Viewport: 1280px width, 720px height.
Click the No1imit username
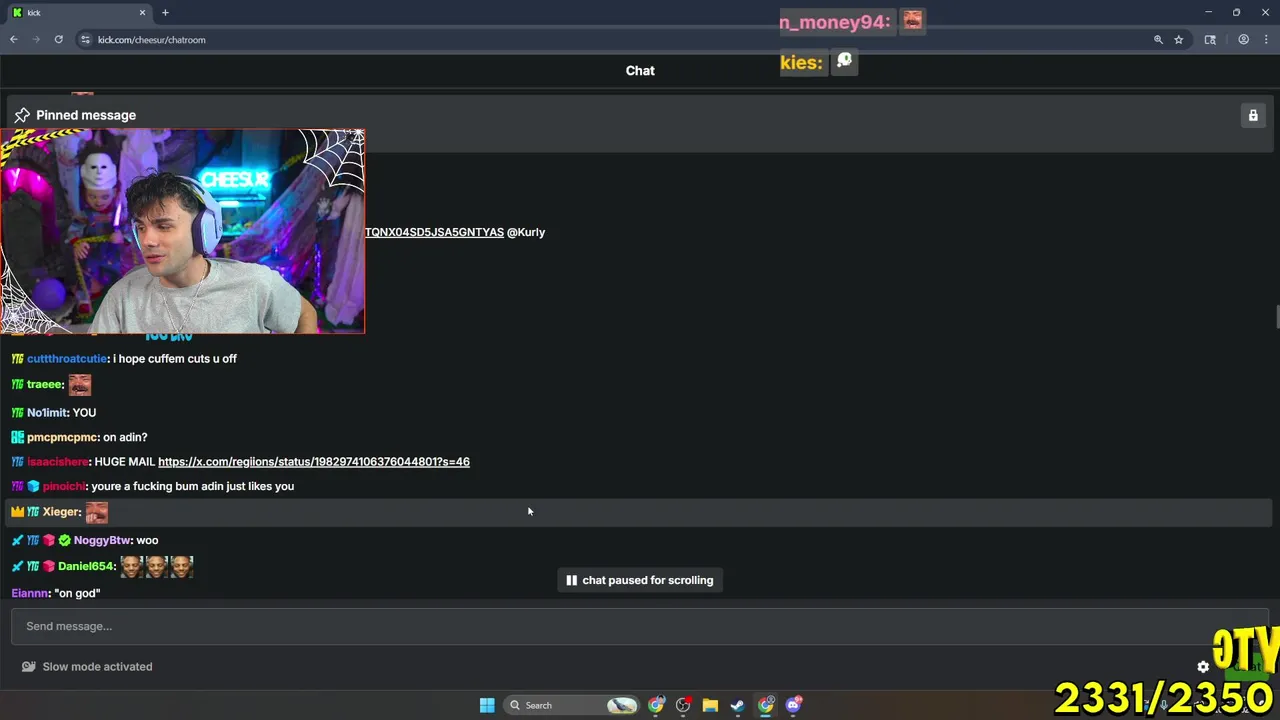click(47, 413)
